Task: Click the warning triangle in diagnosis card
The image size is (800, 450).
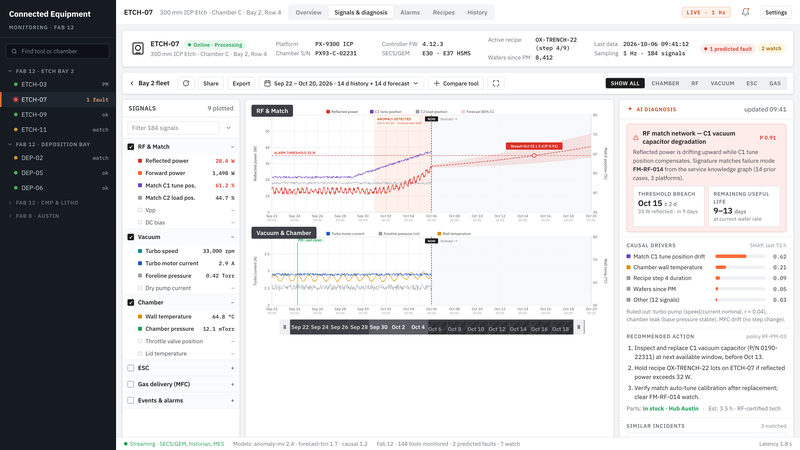Action: tap(635, 137)
